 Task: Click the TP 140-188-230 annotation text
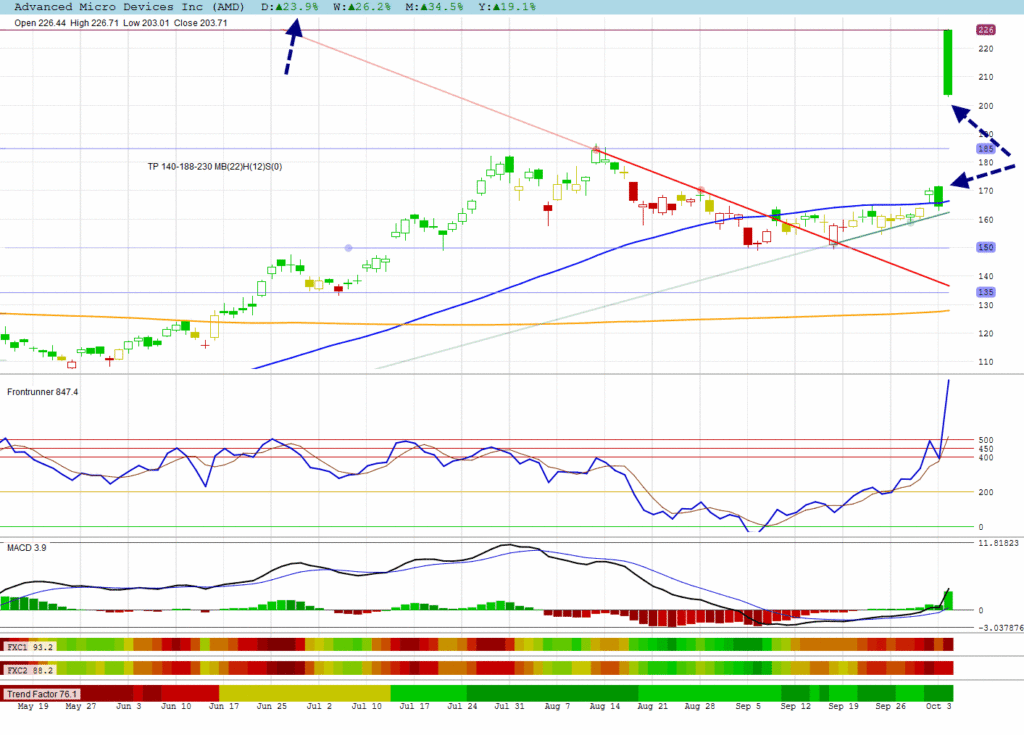click(215, 167)
